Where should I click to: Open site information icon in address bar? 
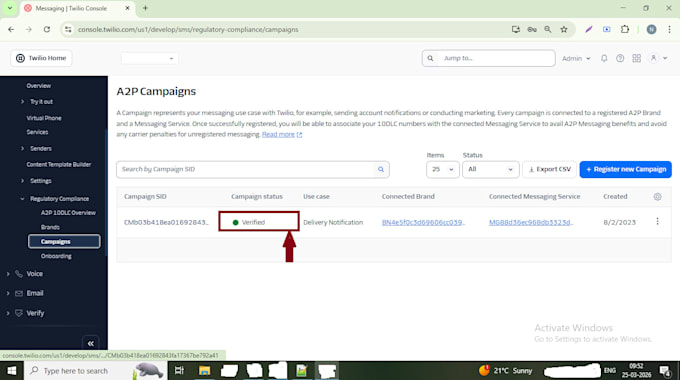click(68, 29)
